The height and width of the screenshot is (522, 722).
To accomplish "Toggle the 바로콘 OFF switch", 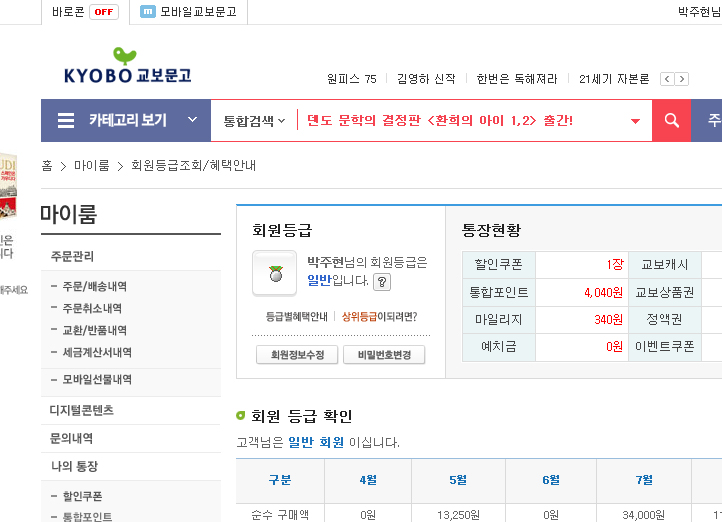I will pos(104,12).
